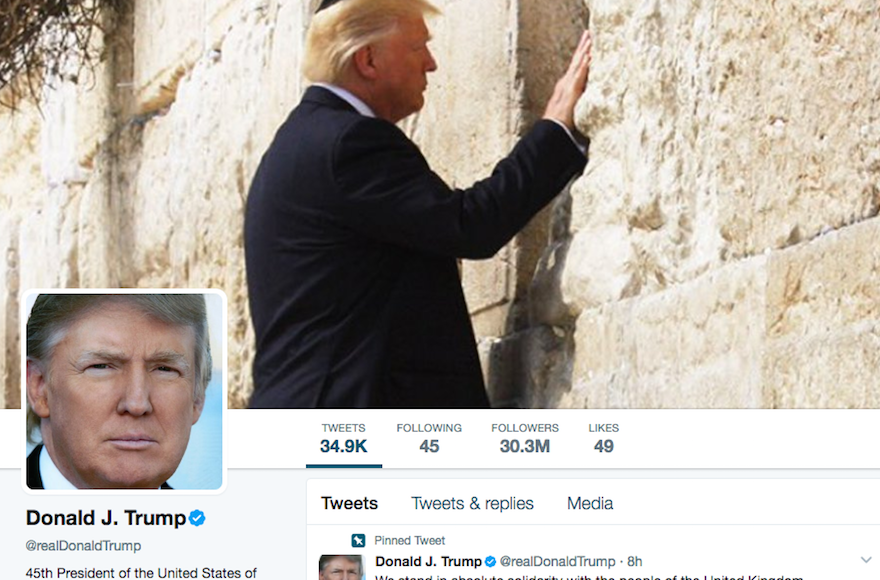Click the verified badge in pinned tweet
The image size is (880, 580).
(x=490, y=561)
